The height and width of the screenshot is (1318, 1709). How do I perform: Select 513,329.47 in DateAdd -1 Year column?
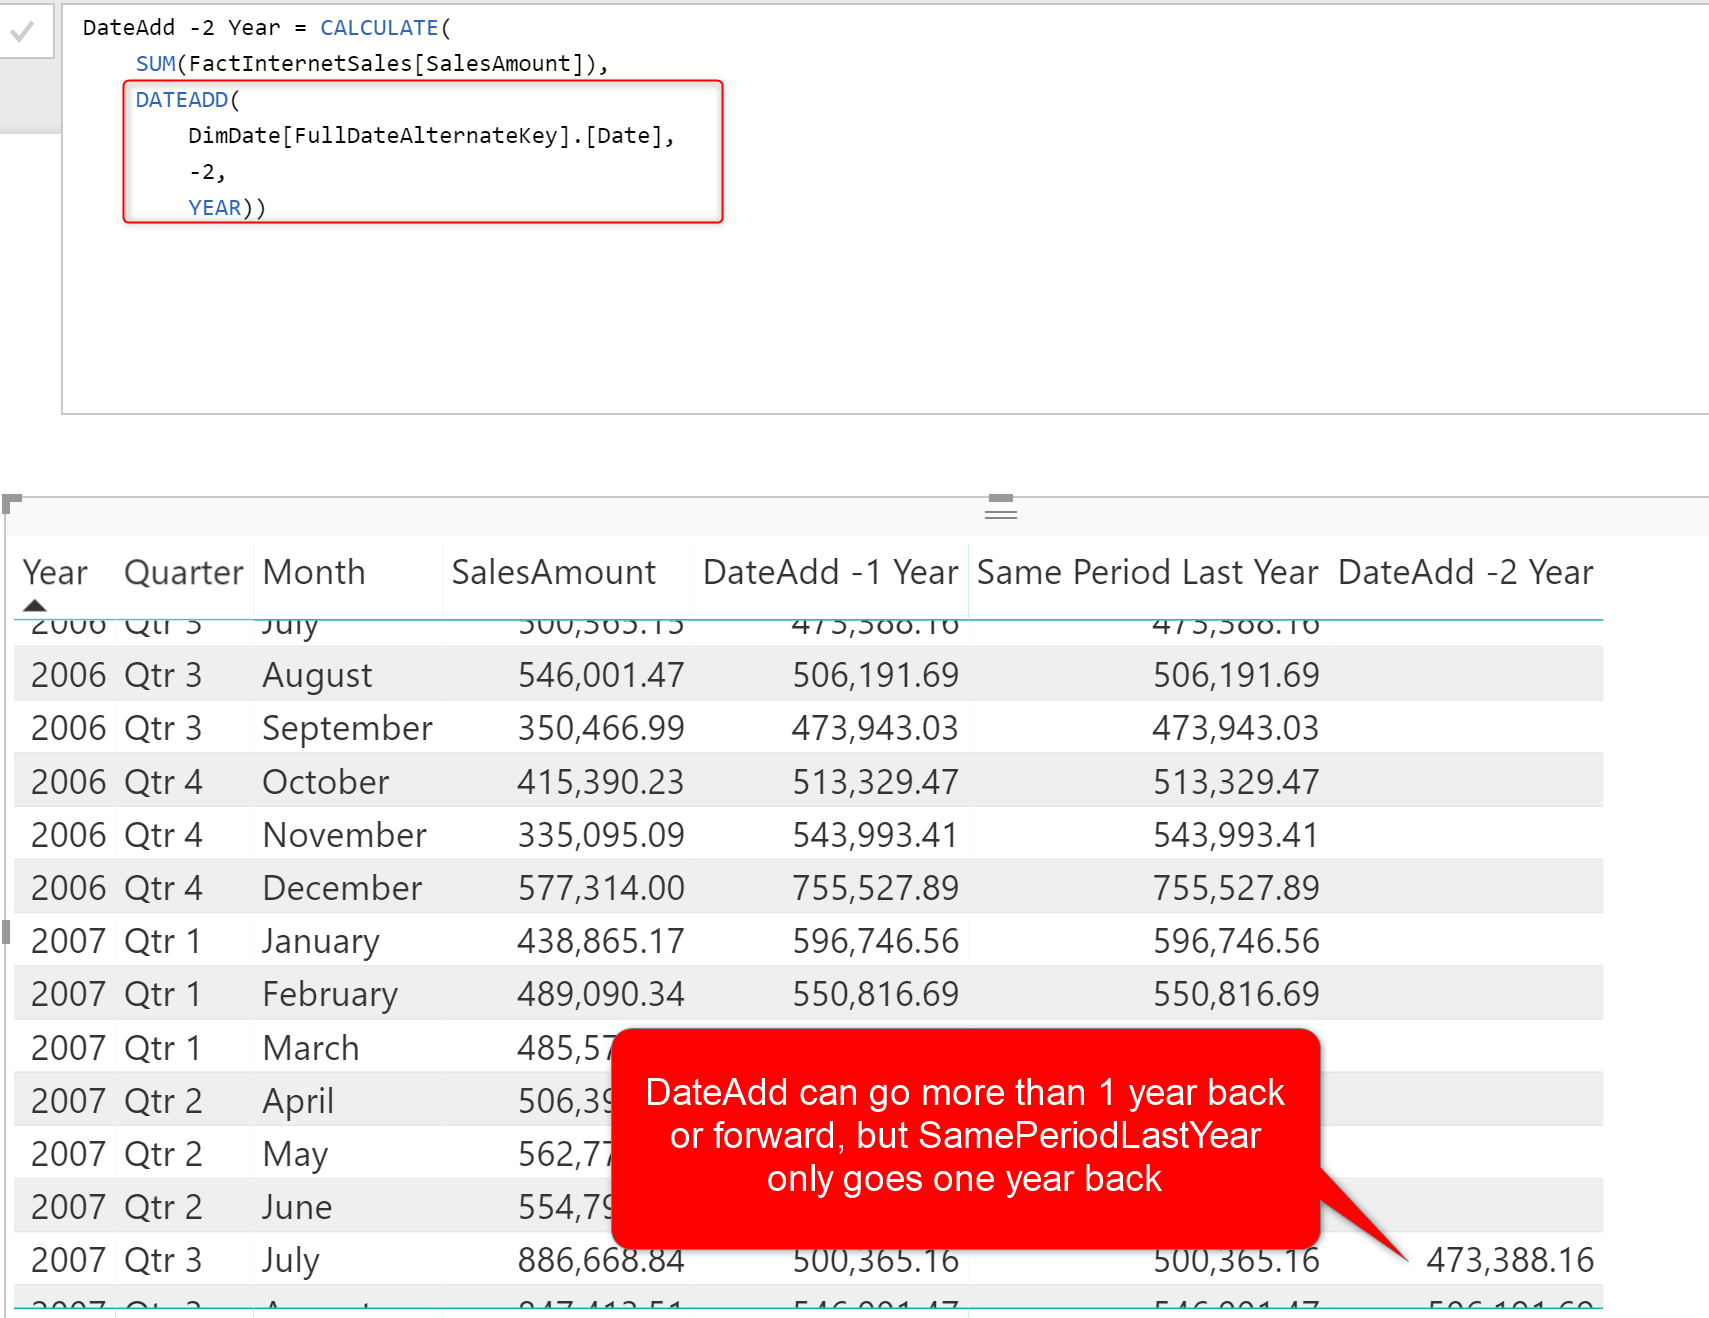(876, 782)
